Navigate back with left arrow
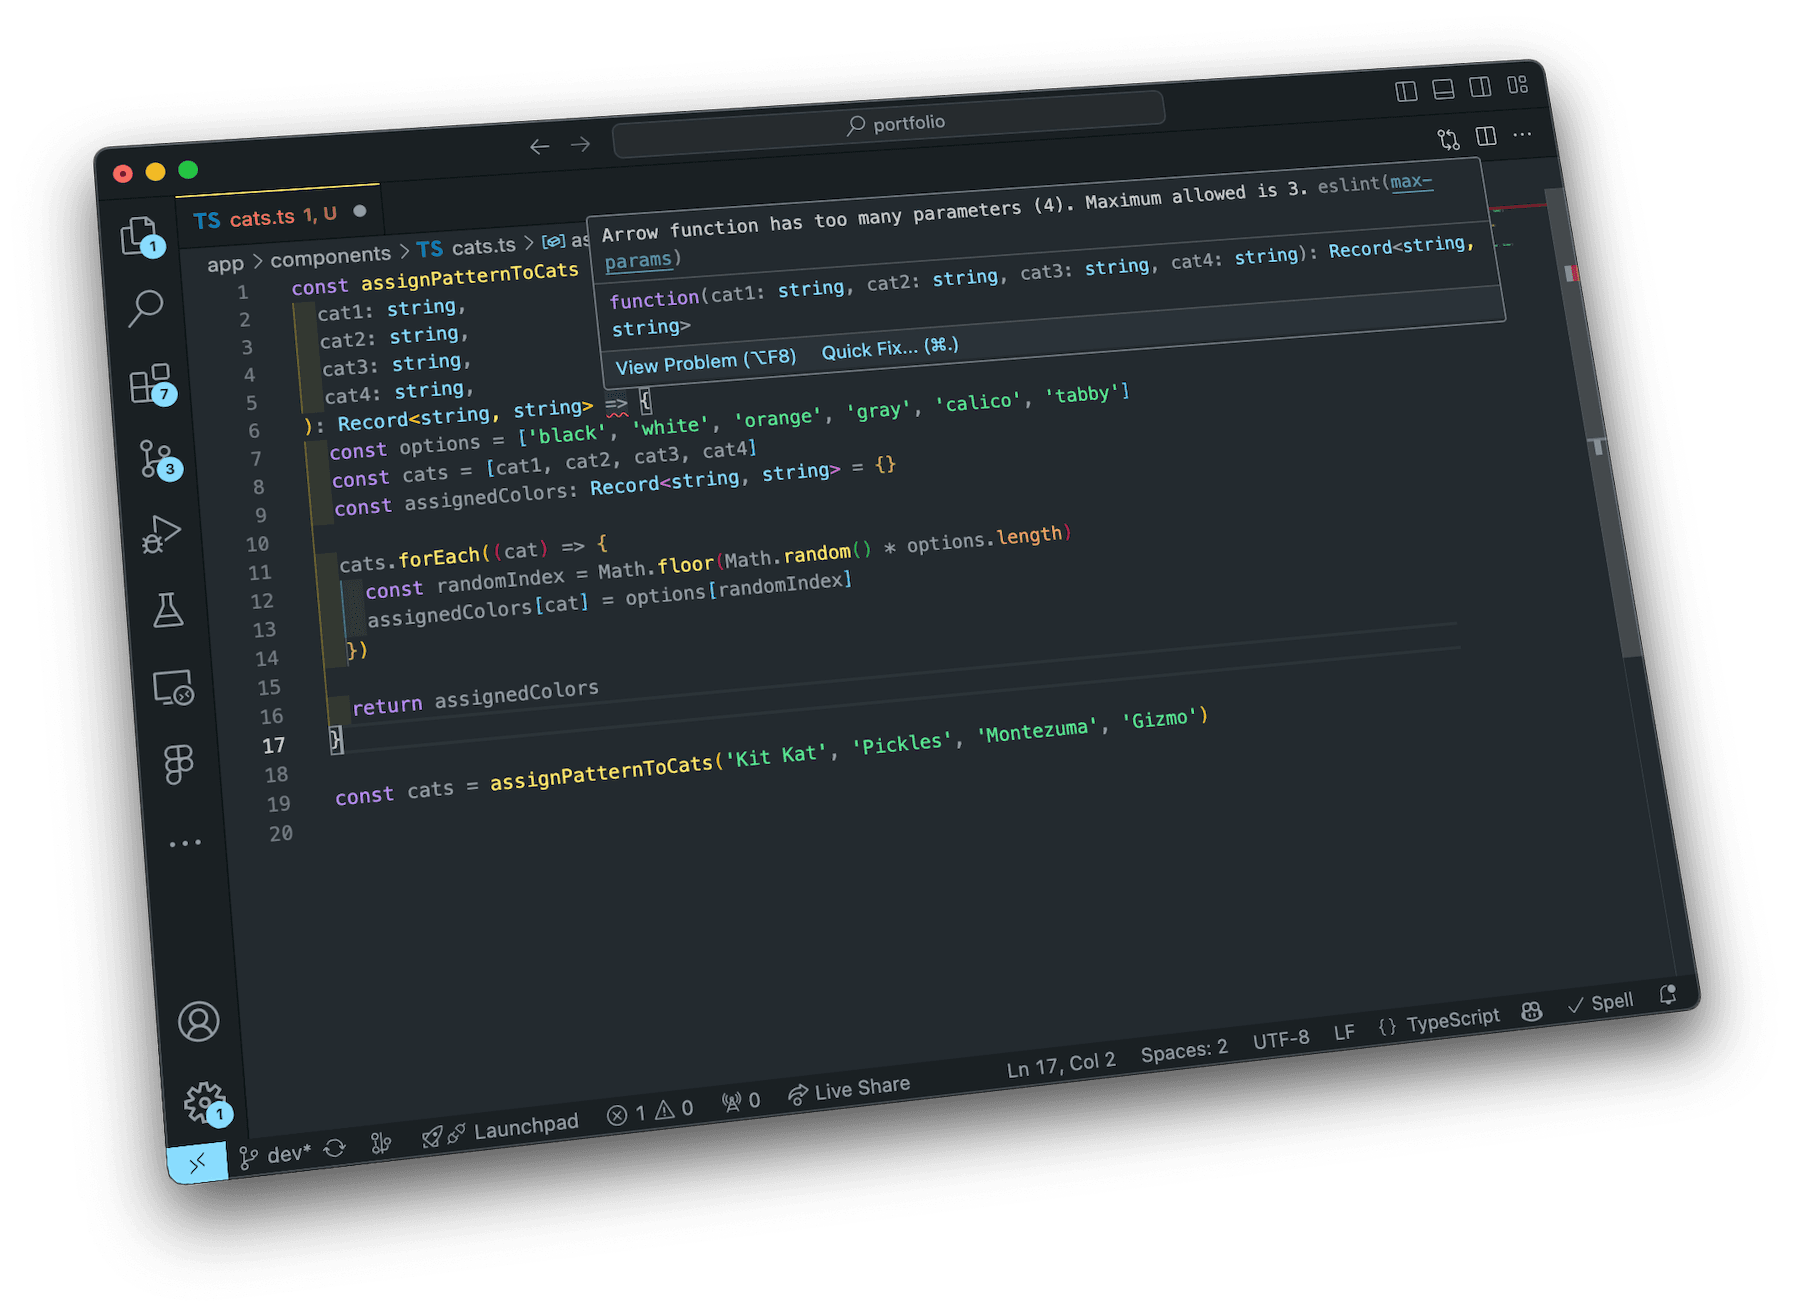This screenshot has width=1800, height=1314. tap(540, 147)
